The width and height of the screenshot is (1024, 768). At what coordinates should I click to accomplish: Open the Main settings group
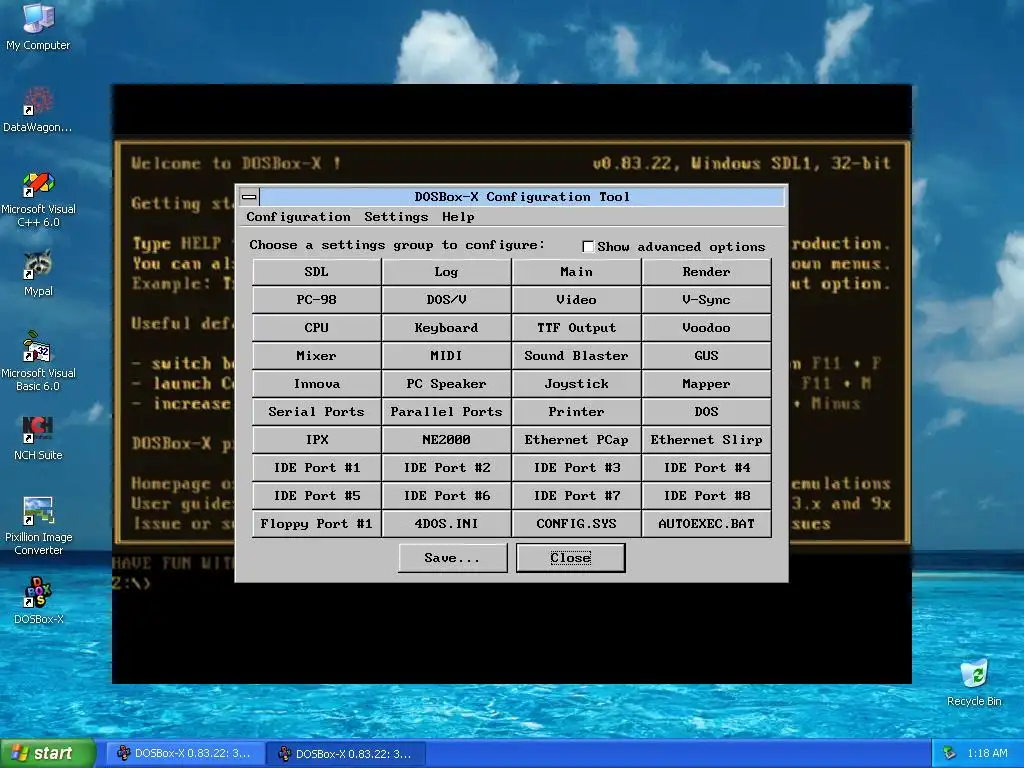click(x=576, y=272)
